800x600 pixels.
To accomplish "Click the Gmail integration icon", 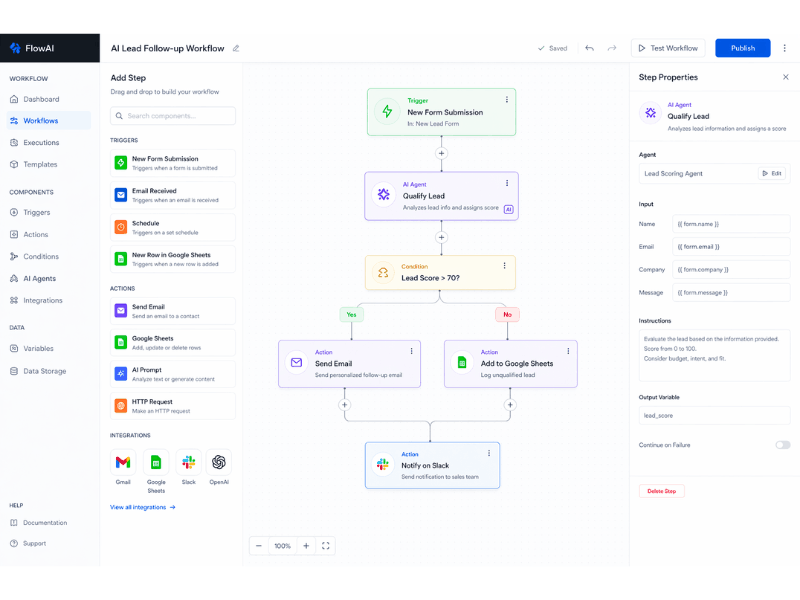I will (x=123, y=463).
